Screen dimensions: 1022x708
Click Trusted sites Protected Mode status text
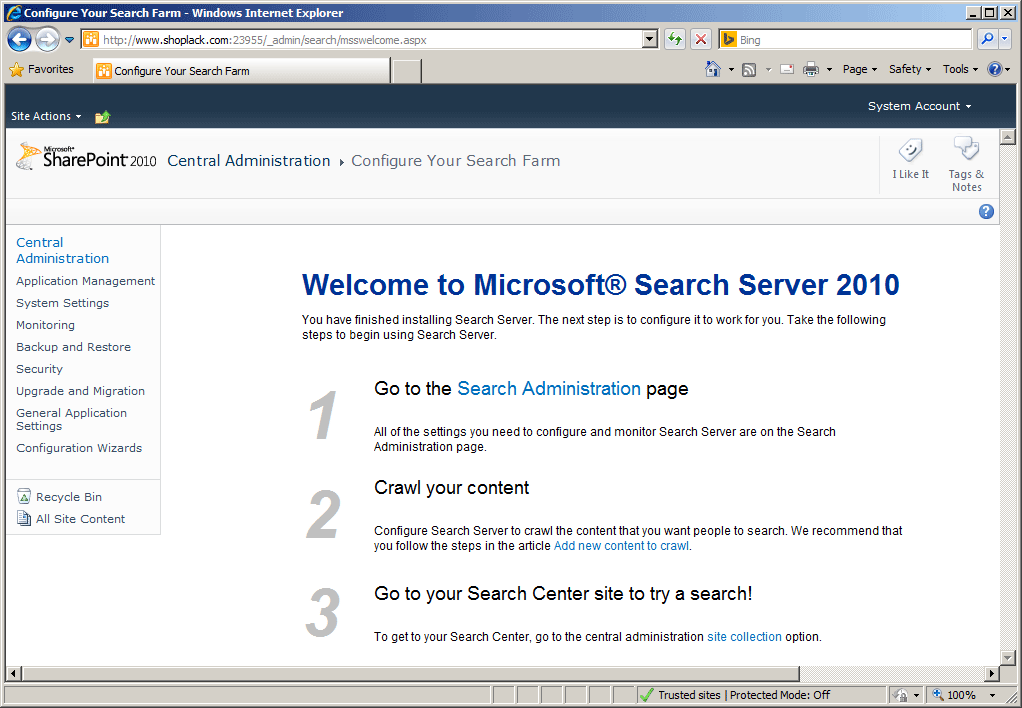click(744, 695)
